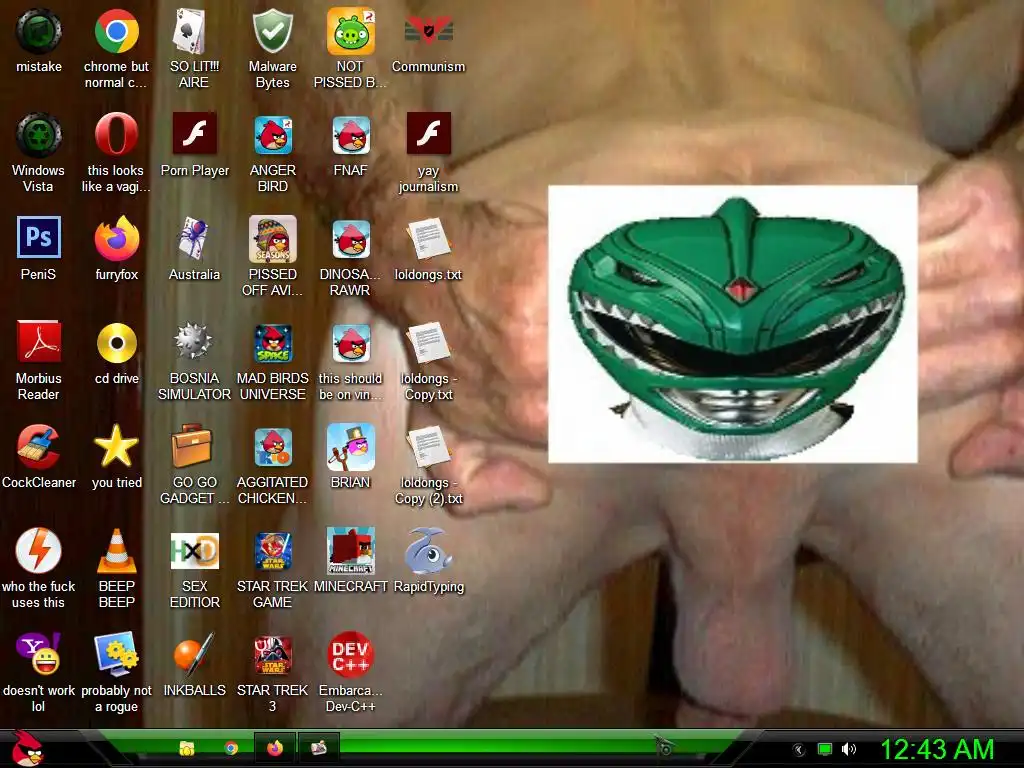Switch to Firefox on the taskbar
Viewport: 1024px width, 768px height.
[x=275, y=748]
